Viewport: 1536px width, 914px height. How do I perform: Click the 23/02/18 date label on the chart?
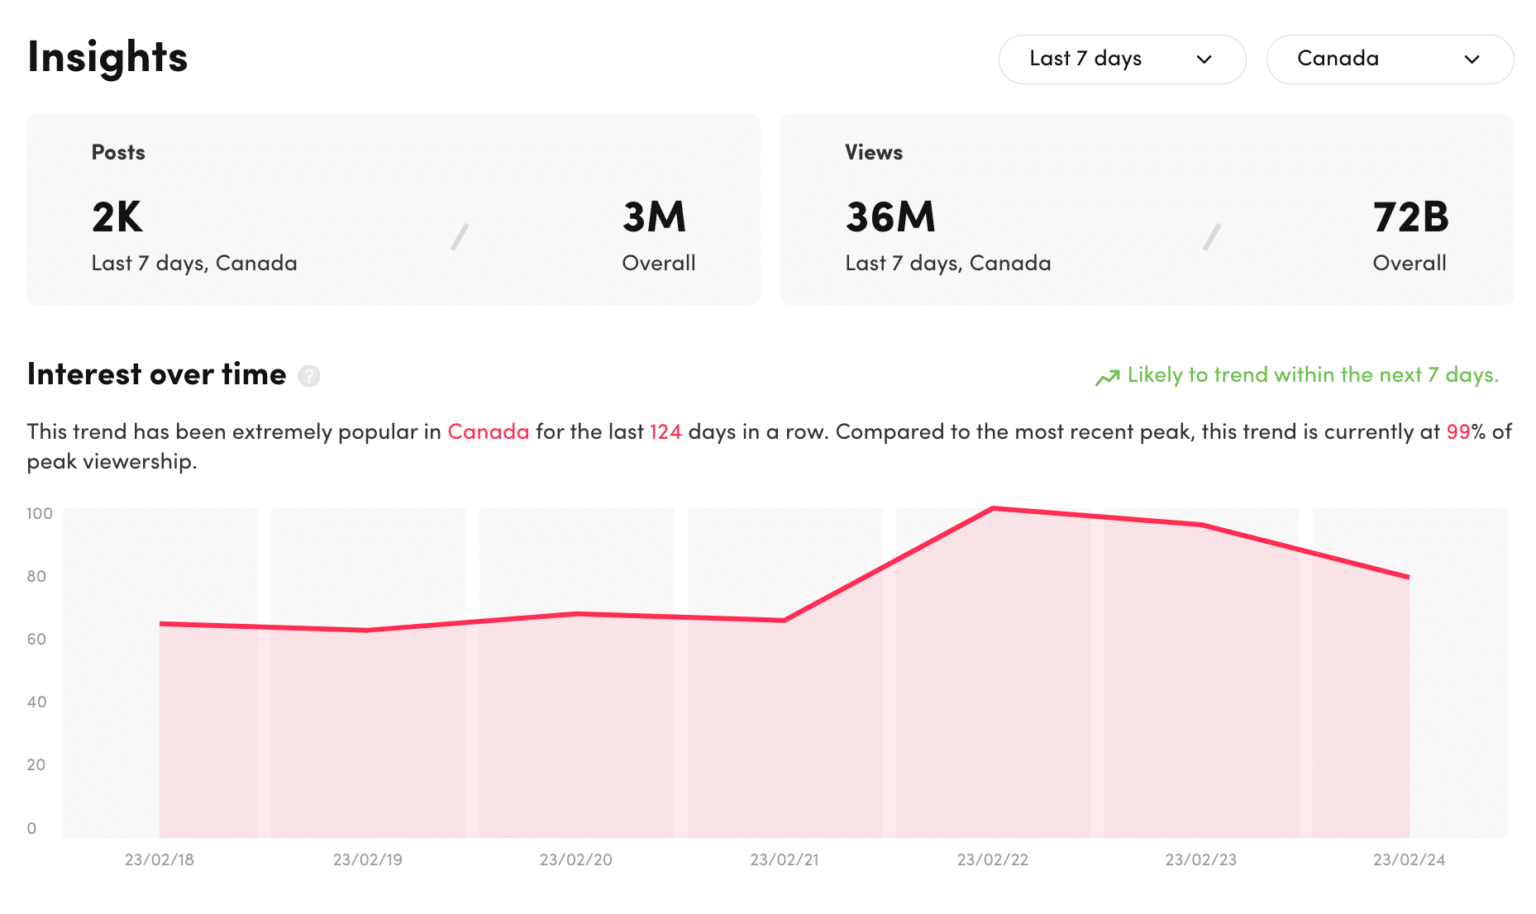click(x=161, y=859)
